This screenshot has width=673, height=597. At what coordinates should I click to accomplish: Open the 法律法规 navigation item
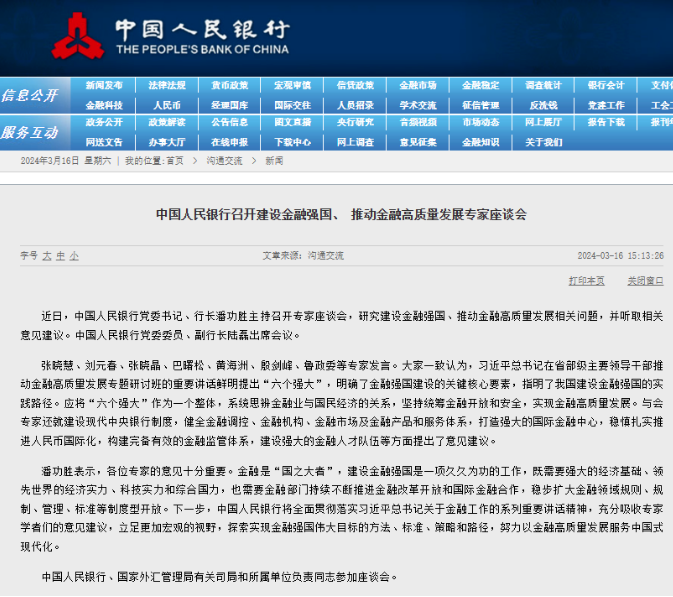point(167,86)
